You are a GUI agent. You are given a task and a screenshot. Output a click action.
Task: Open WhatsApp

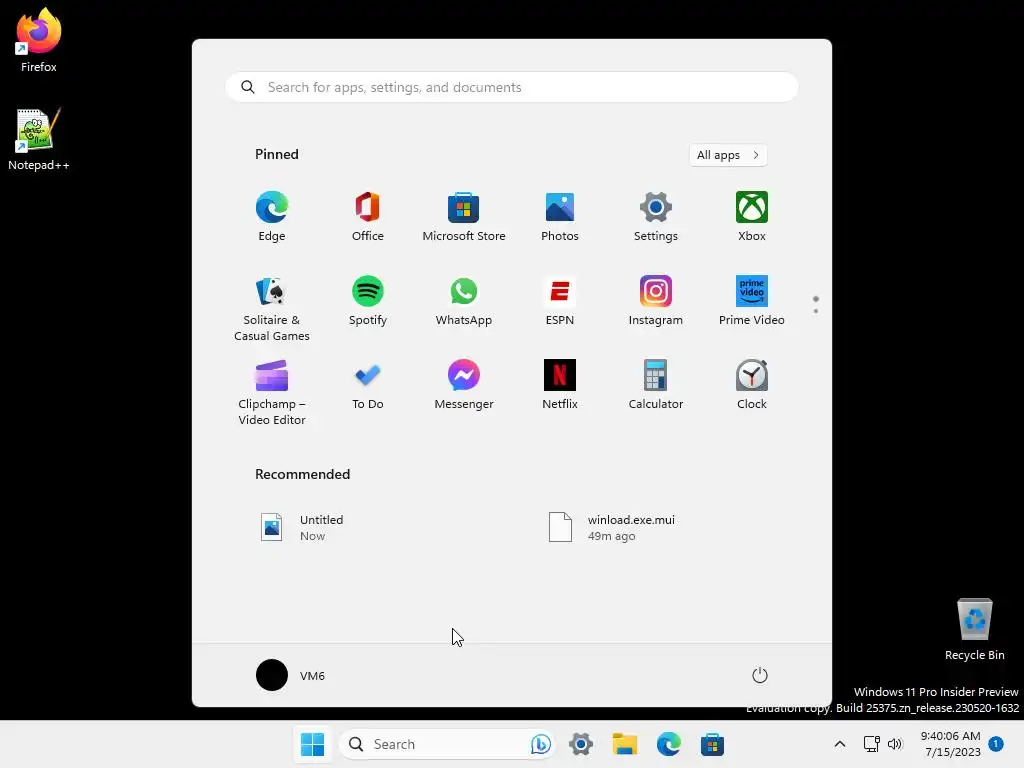464,301
